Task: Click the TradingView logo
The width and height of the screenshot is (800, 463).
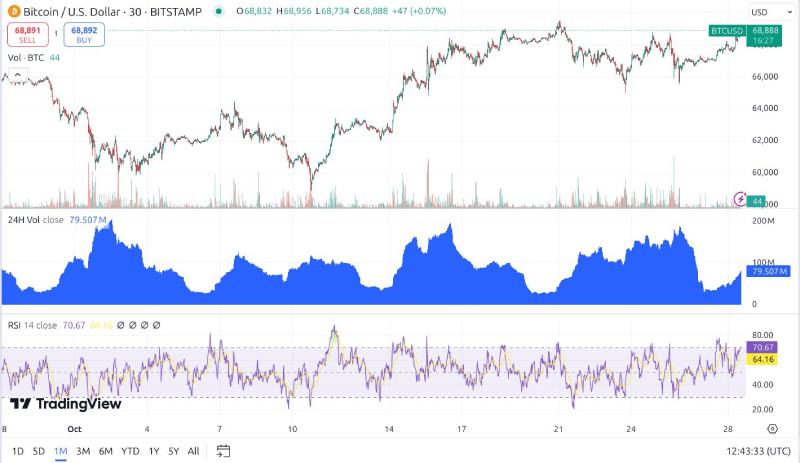Action: (x=66, y=404)
